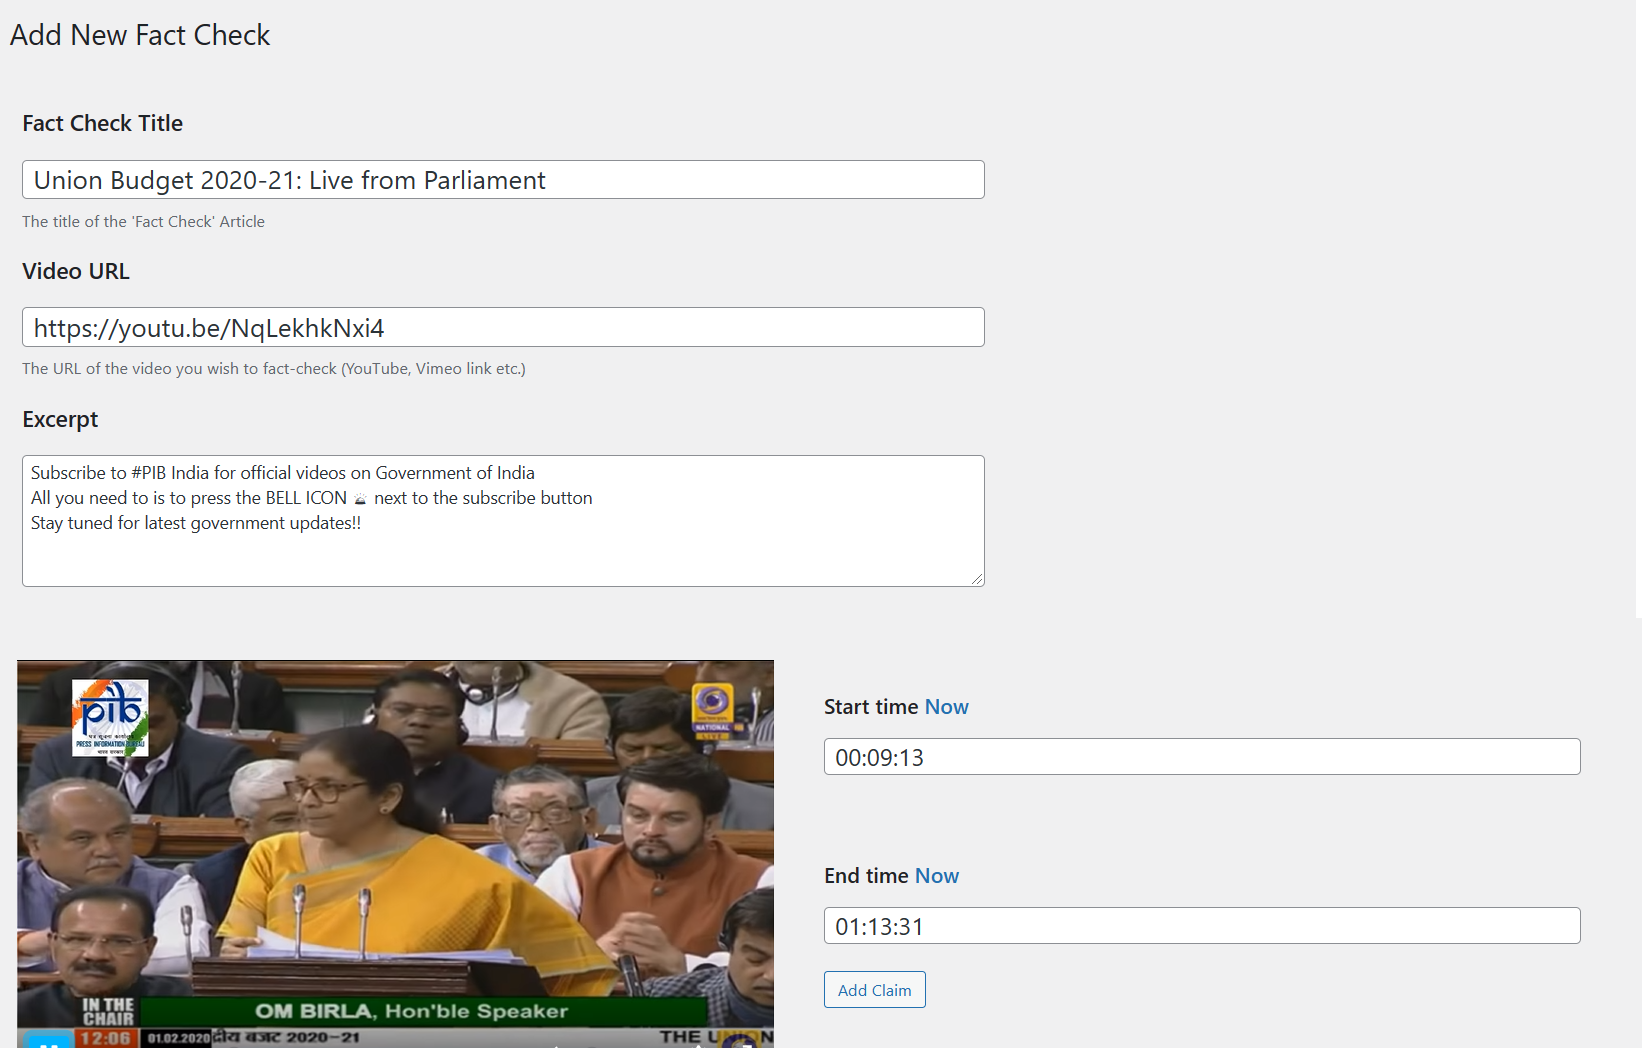
Task: Click the Start time field showing 00:09:13
Action: point(1202,757)
